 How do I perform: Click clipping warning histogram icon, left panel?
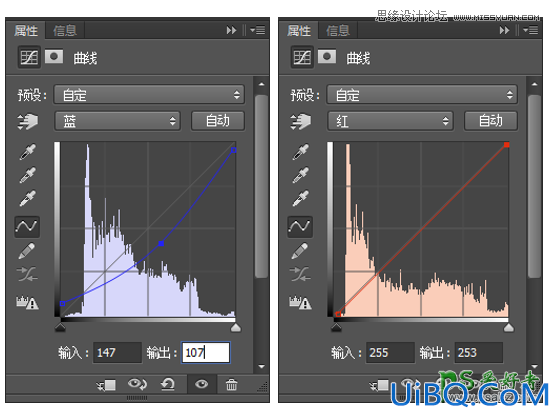click(27, 302)
